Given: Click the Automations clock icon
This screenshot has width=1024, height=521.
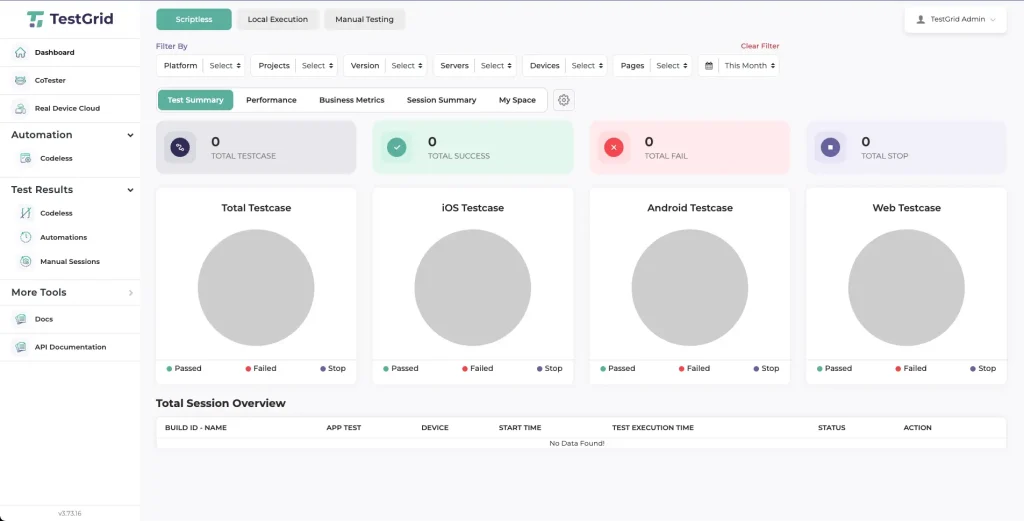Looking at the screenshot, I should [25, 237].
